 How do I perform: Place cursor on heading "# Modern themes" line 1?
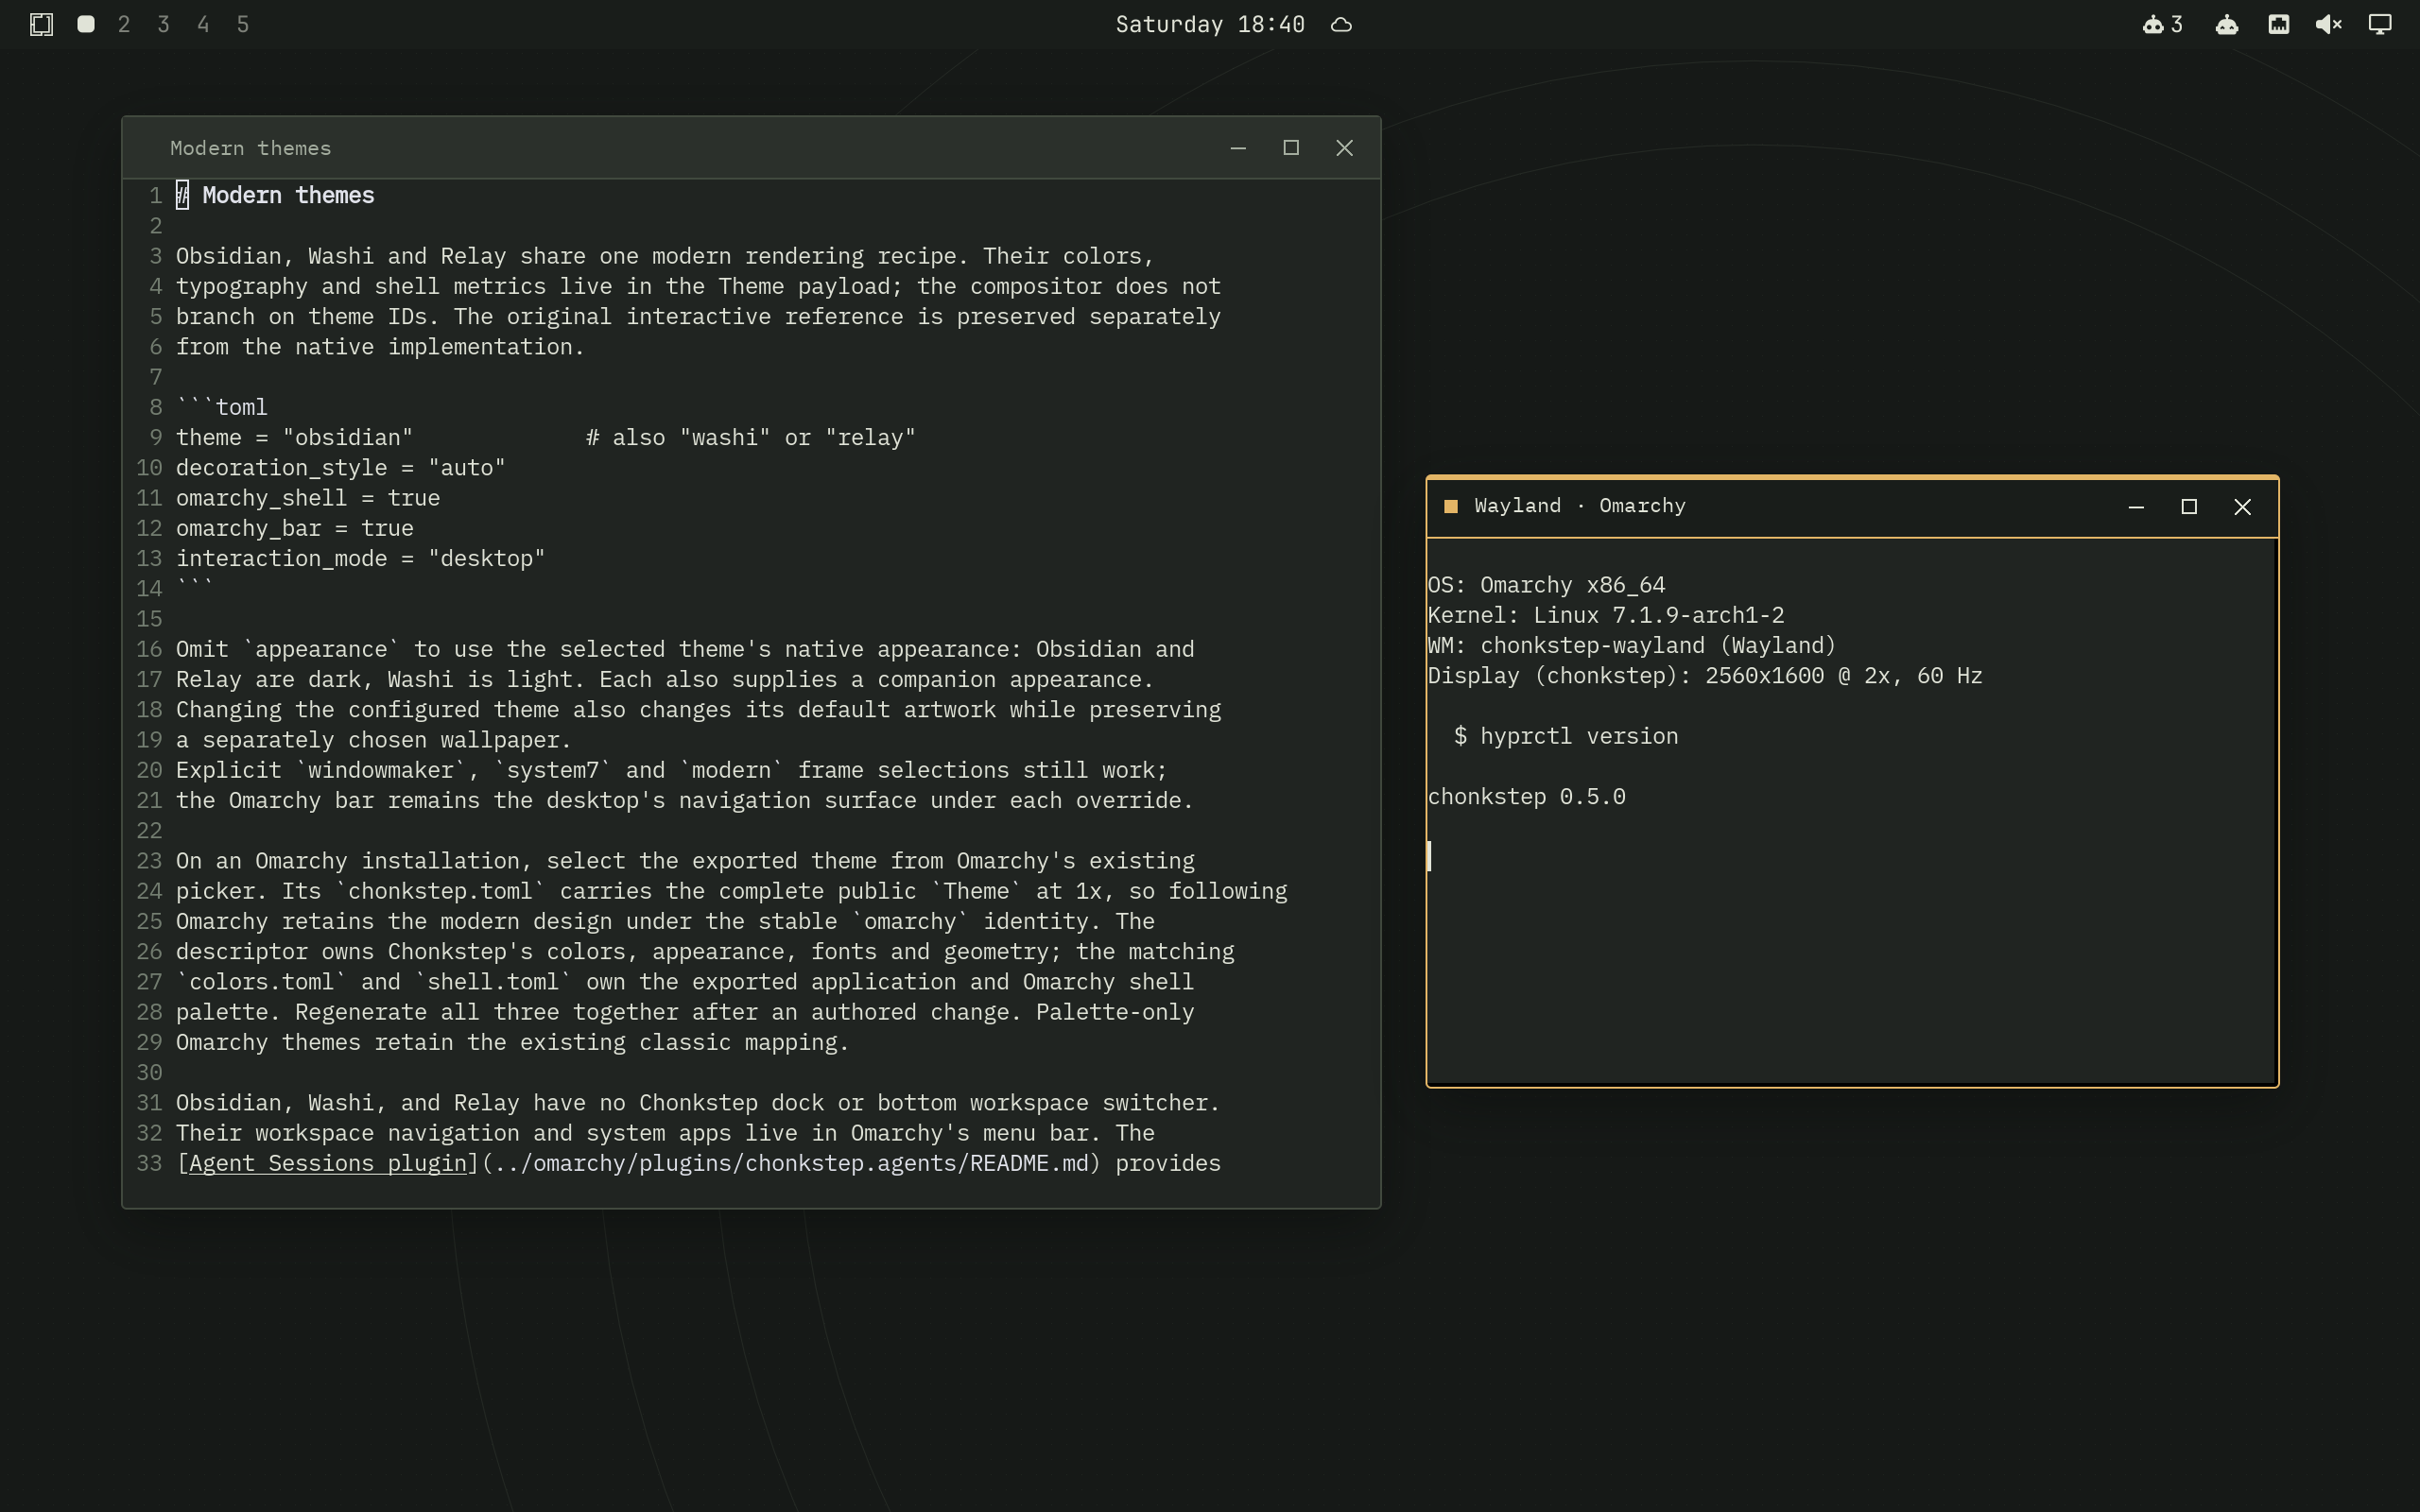tap(275, 195)
